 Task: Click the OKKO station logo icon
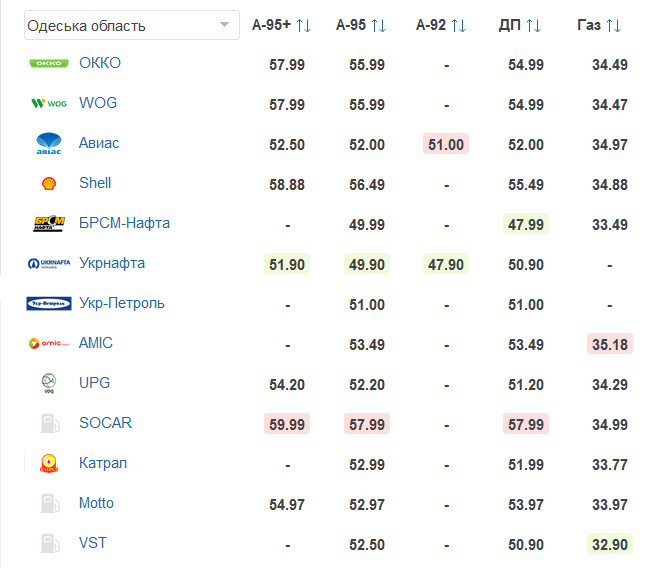[49, 63]
